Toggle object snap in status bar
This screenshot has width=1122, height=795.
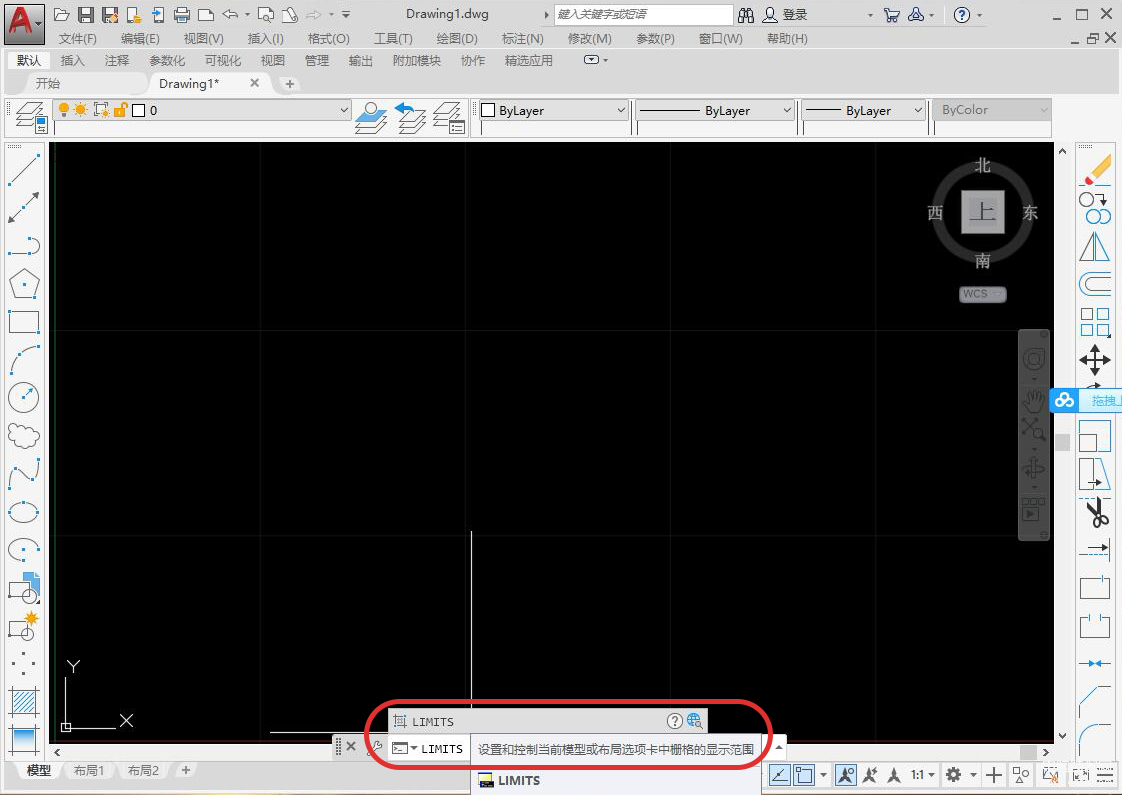point(804,775)
